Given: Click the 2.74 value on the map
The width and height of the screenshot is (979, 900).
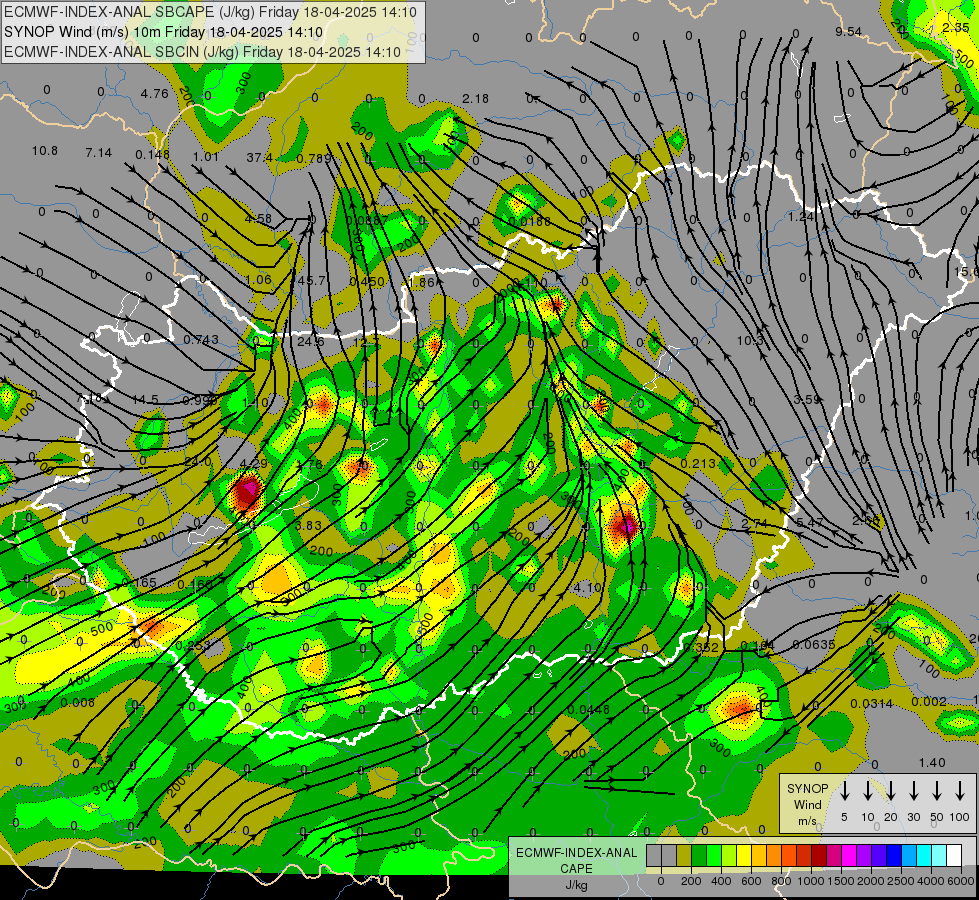Looking at the screenshot, I should click(754, 523).
